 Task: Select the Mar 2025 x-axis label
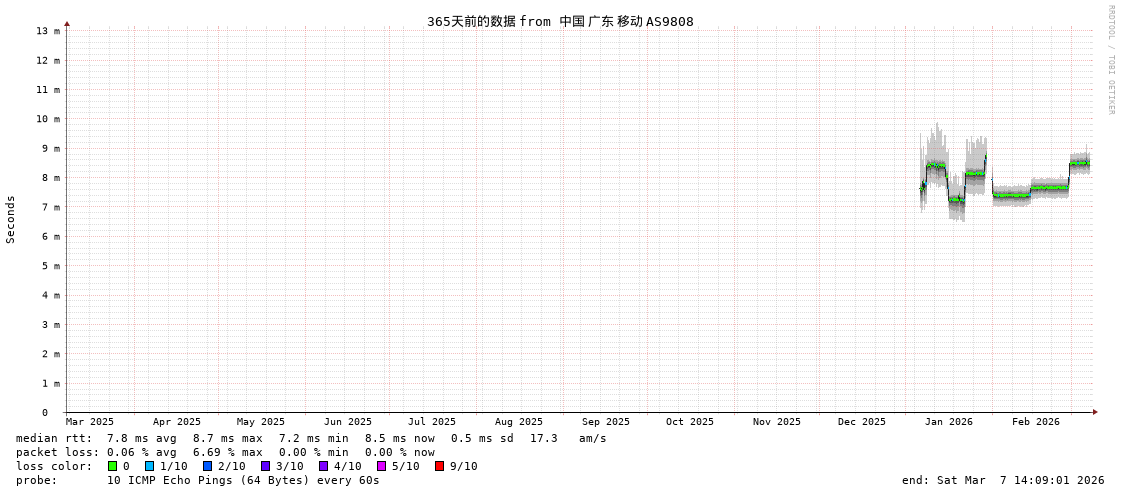(x=90, y=422)
